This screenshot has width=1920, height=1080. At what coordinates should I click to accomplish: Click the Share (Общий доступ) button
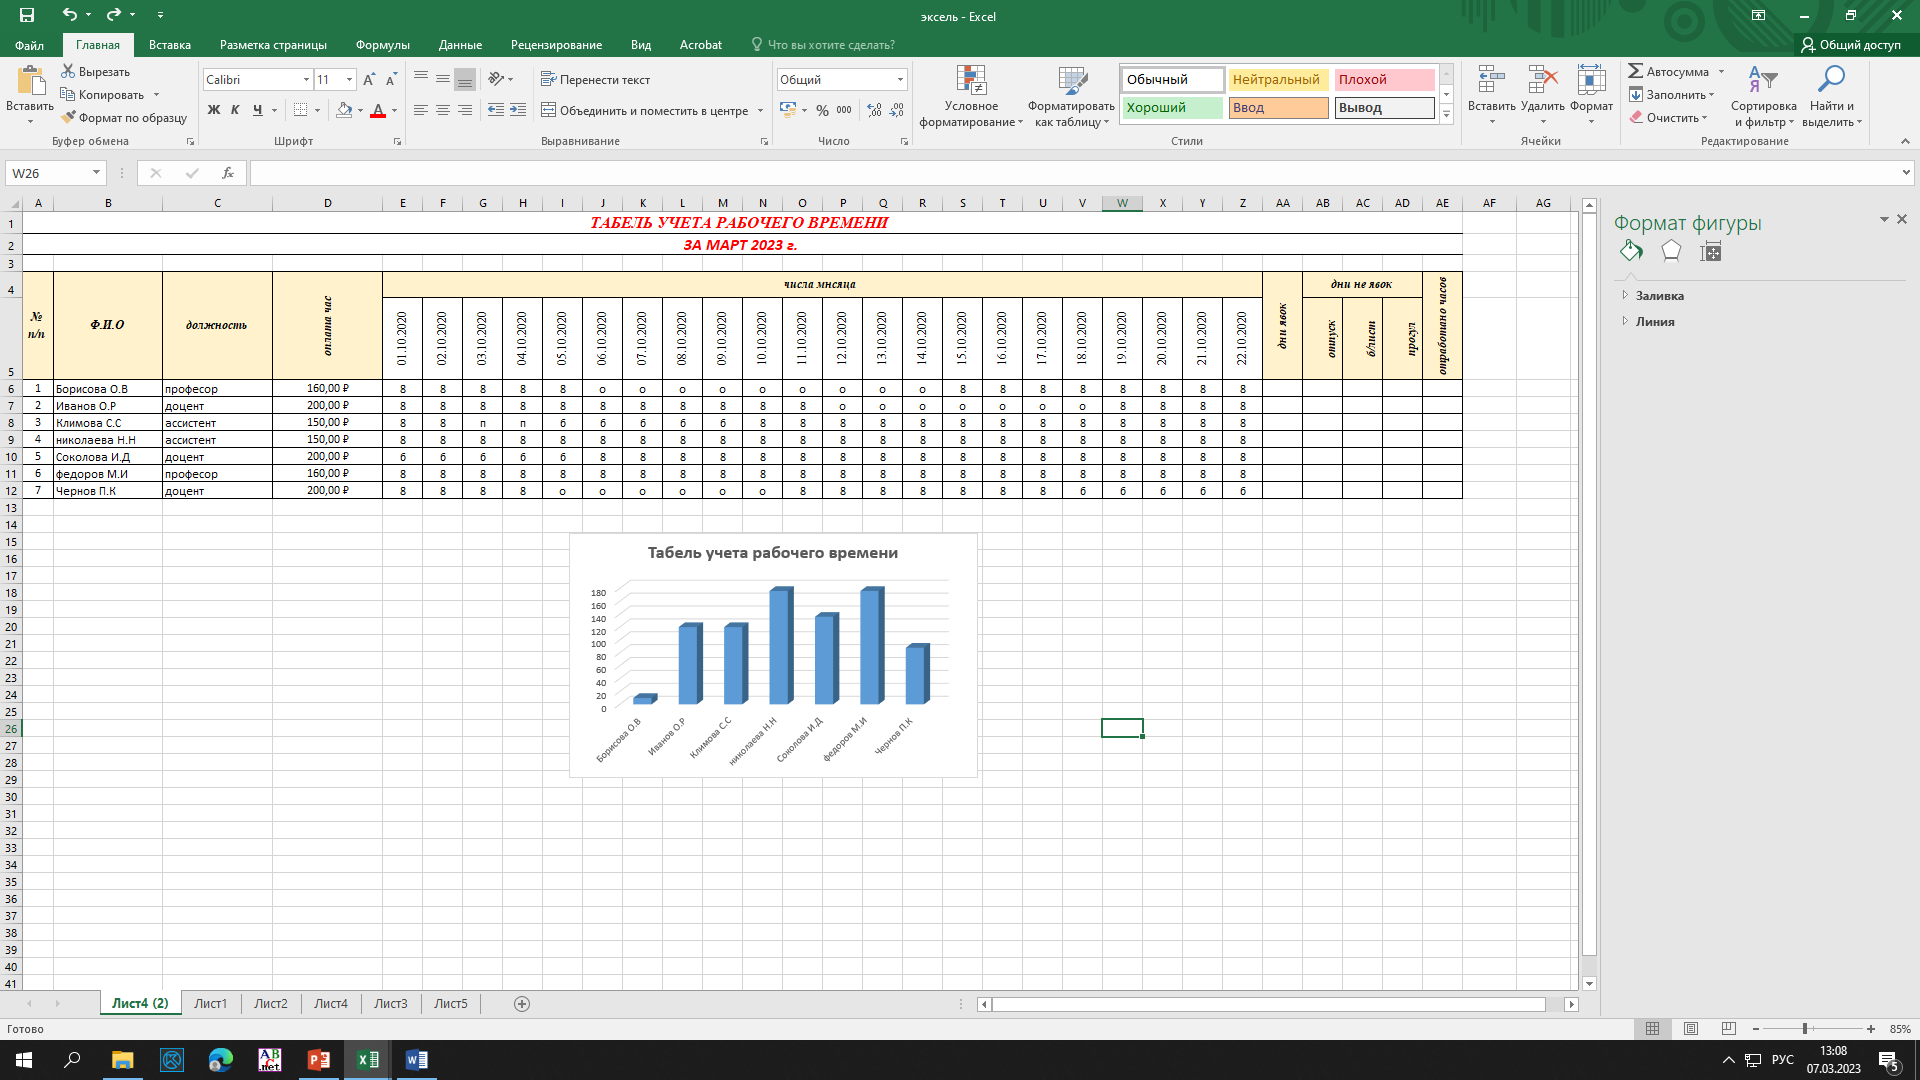1851,45
